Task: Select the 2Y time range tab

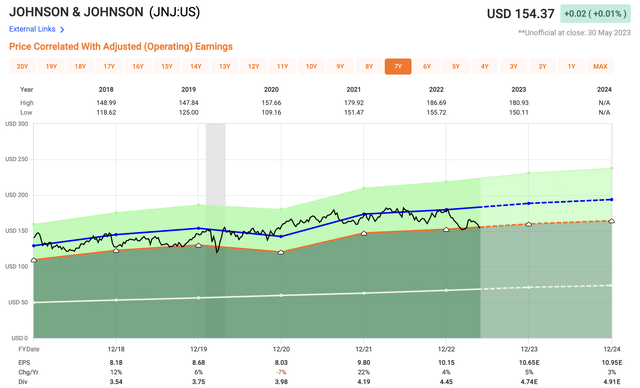Action: tap(542, 67)
